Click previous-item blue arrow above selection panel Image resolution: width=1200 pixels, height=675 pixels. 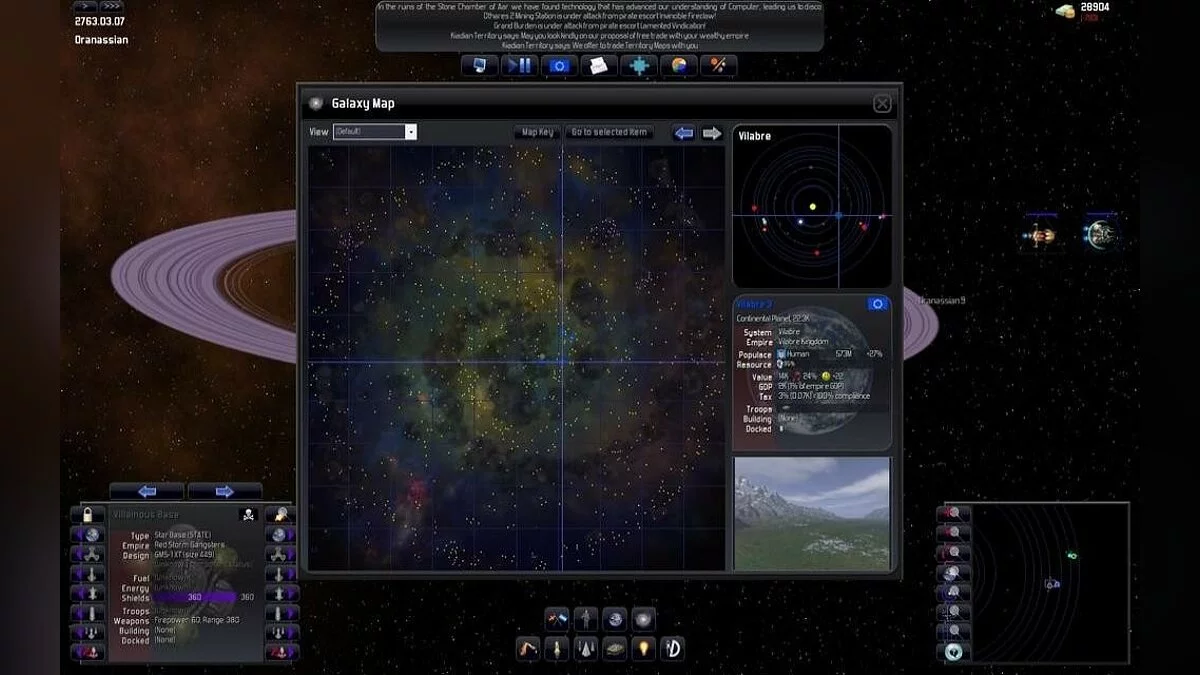pyautogui.click(x=147, y=491)
